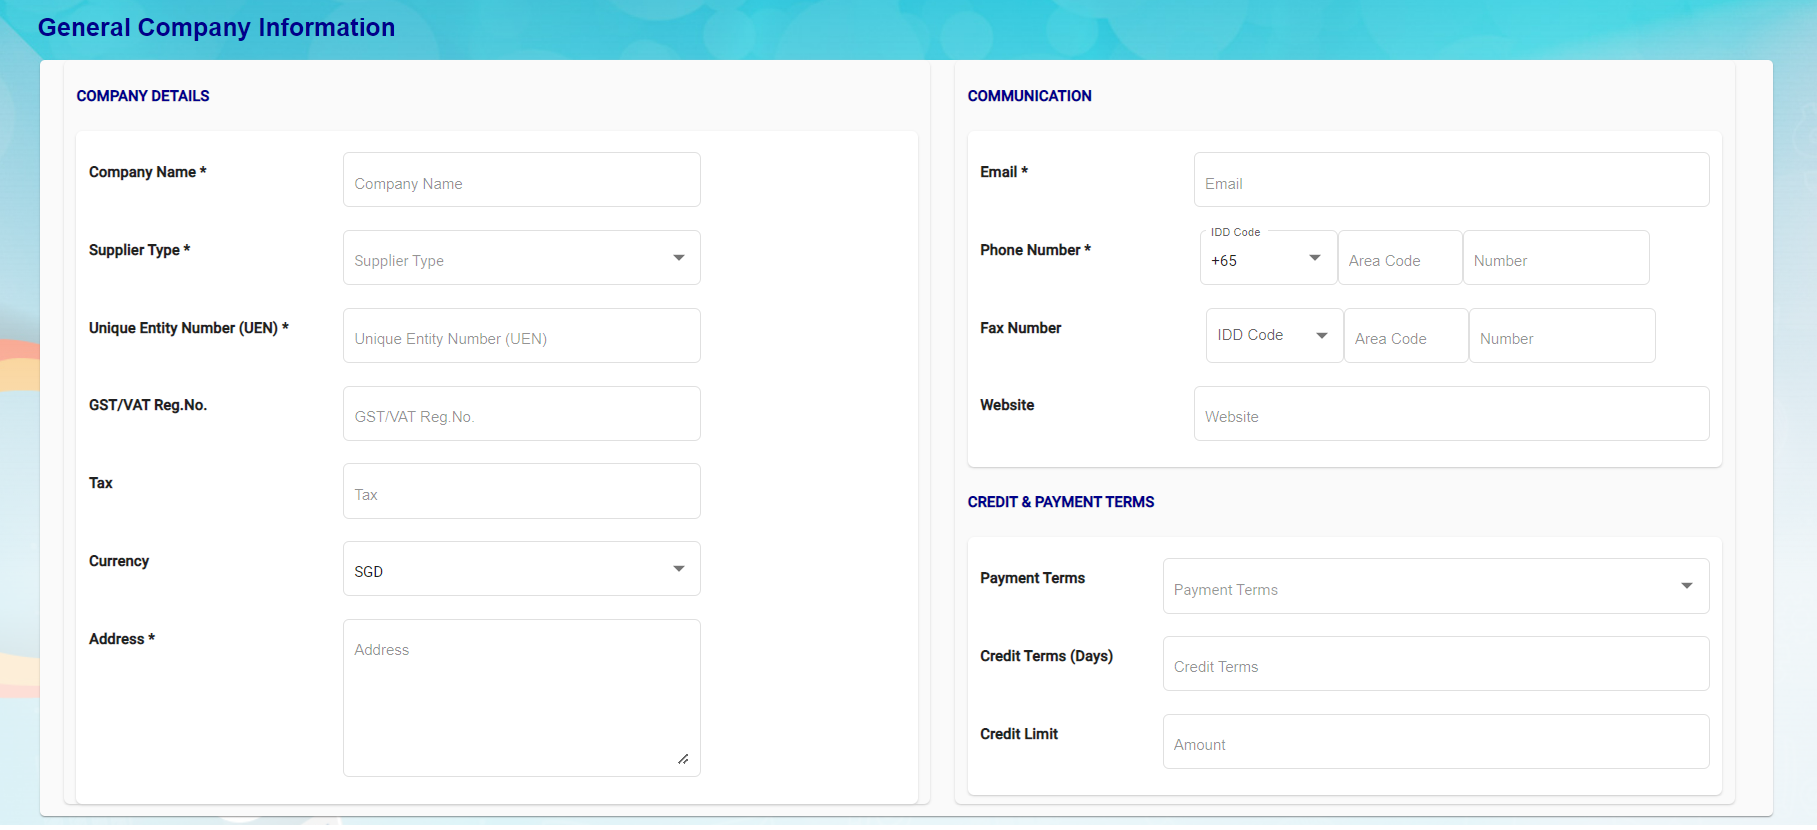Click the Company Name input field
This screenshot has width=1817, height=830.
click(x=521, y=181)
